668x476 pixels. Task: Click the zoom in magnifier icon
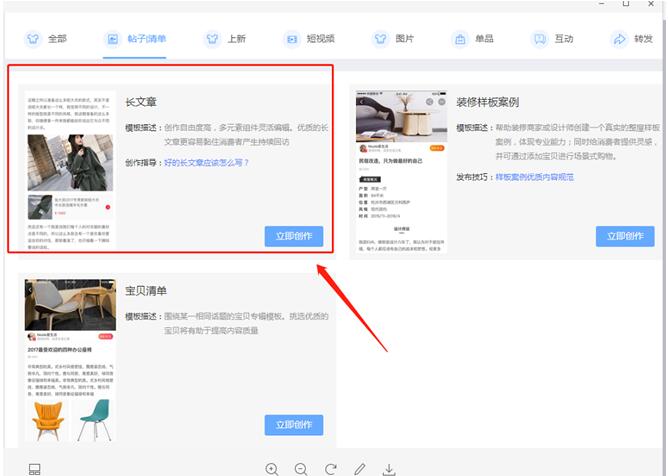click(x=272, y=468)
